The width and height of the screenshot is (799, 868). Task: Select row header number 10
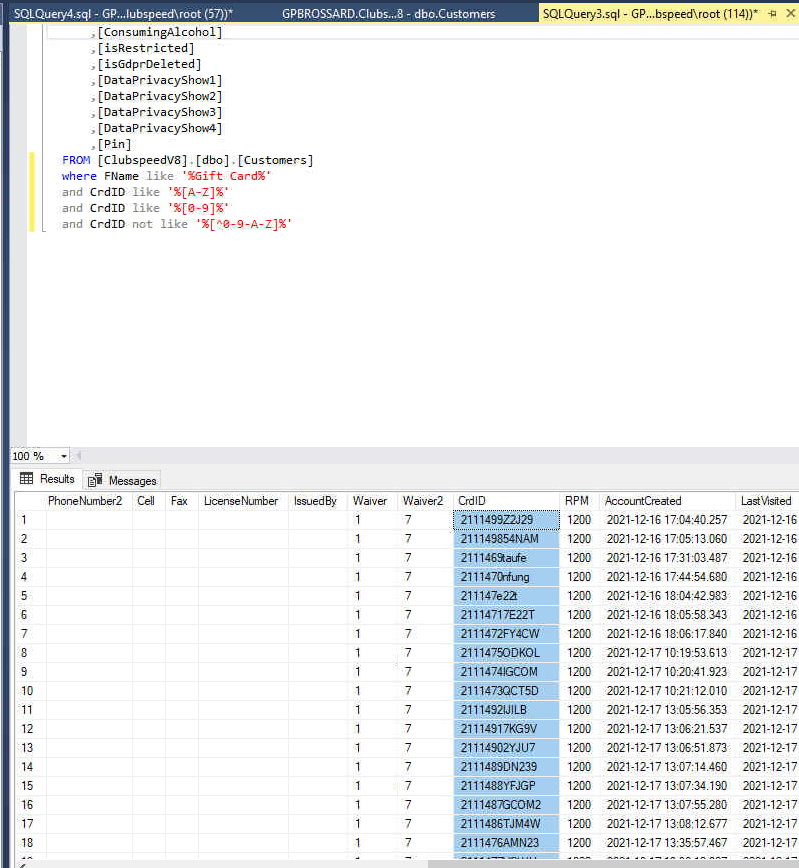(30, 691)
